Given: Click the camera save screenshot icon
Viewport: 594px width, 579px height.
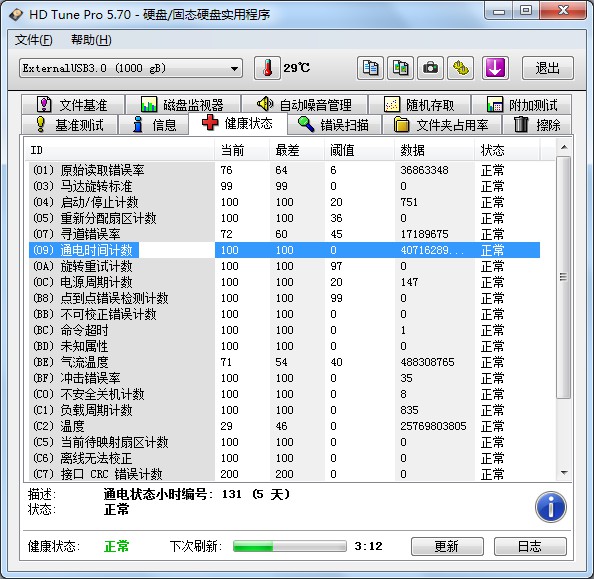Looking at the screenshot, I should click(x=430, y=68).
